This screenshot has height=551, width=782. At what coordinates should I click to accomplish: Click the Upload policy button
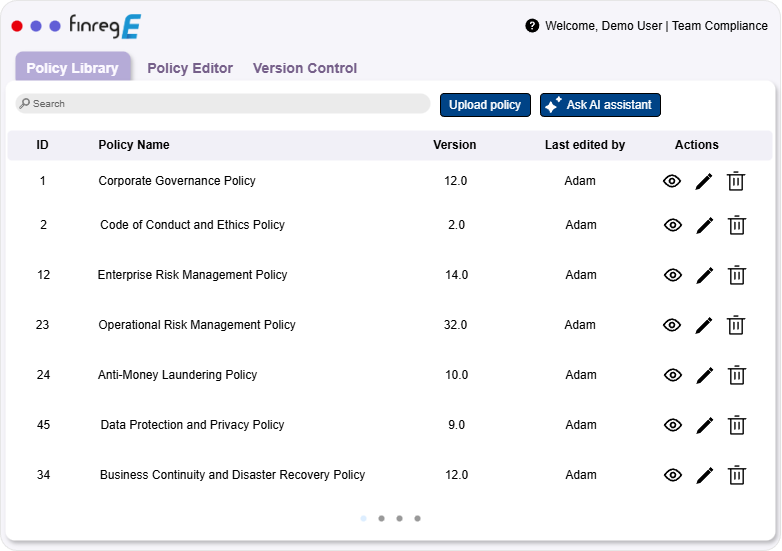click(485, 105)
